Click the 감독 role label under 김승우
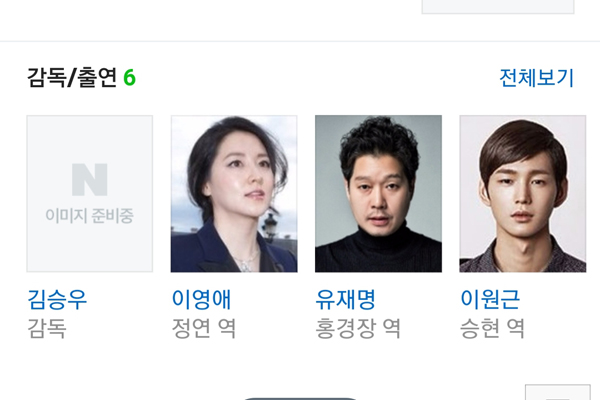Image resolution: width=600 pixels, height=400 pixels. click(x=47, y=328)
